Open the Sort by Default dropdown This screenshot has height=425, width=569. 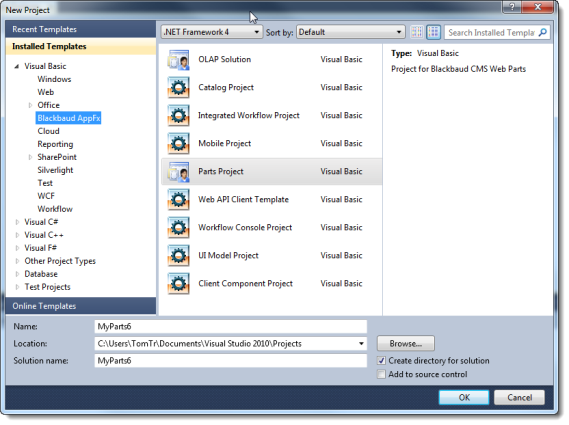point(351,32)
